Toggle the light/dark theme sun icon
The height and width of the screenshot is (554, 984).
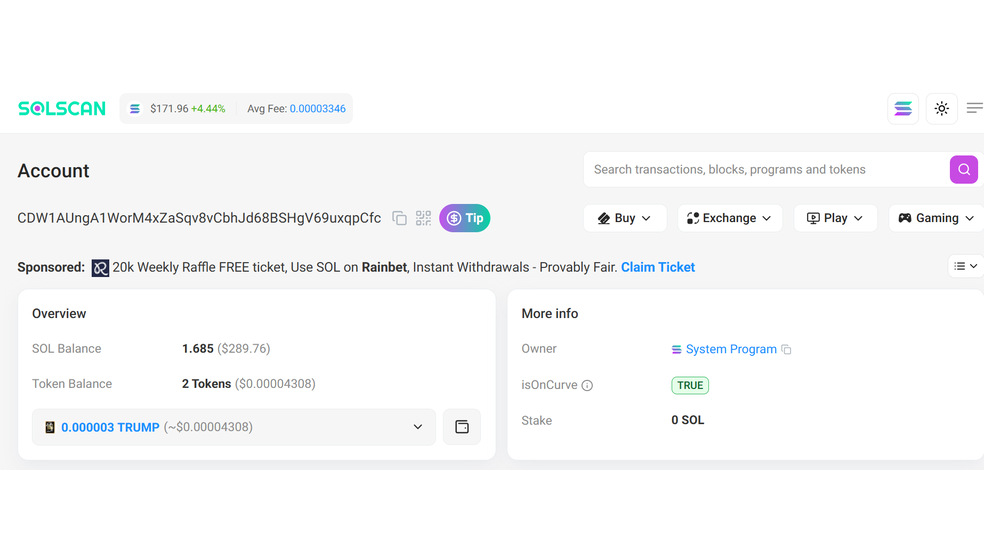(941, 109)
